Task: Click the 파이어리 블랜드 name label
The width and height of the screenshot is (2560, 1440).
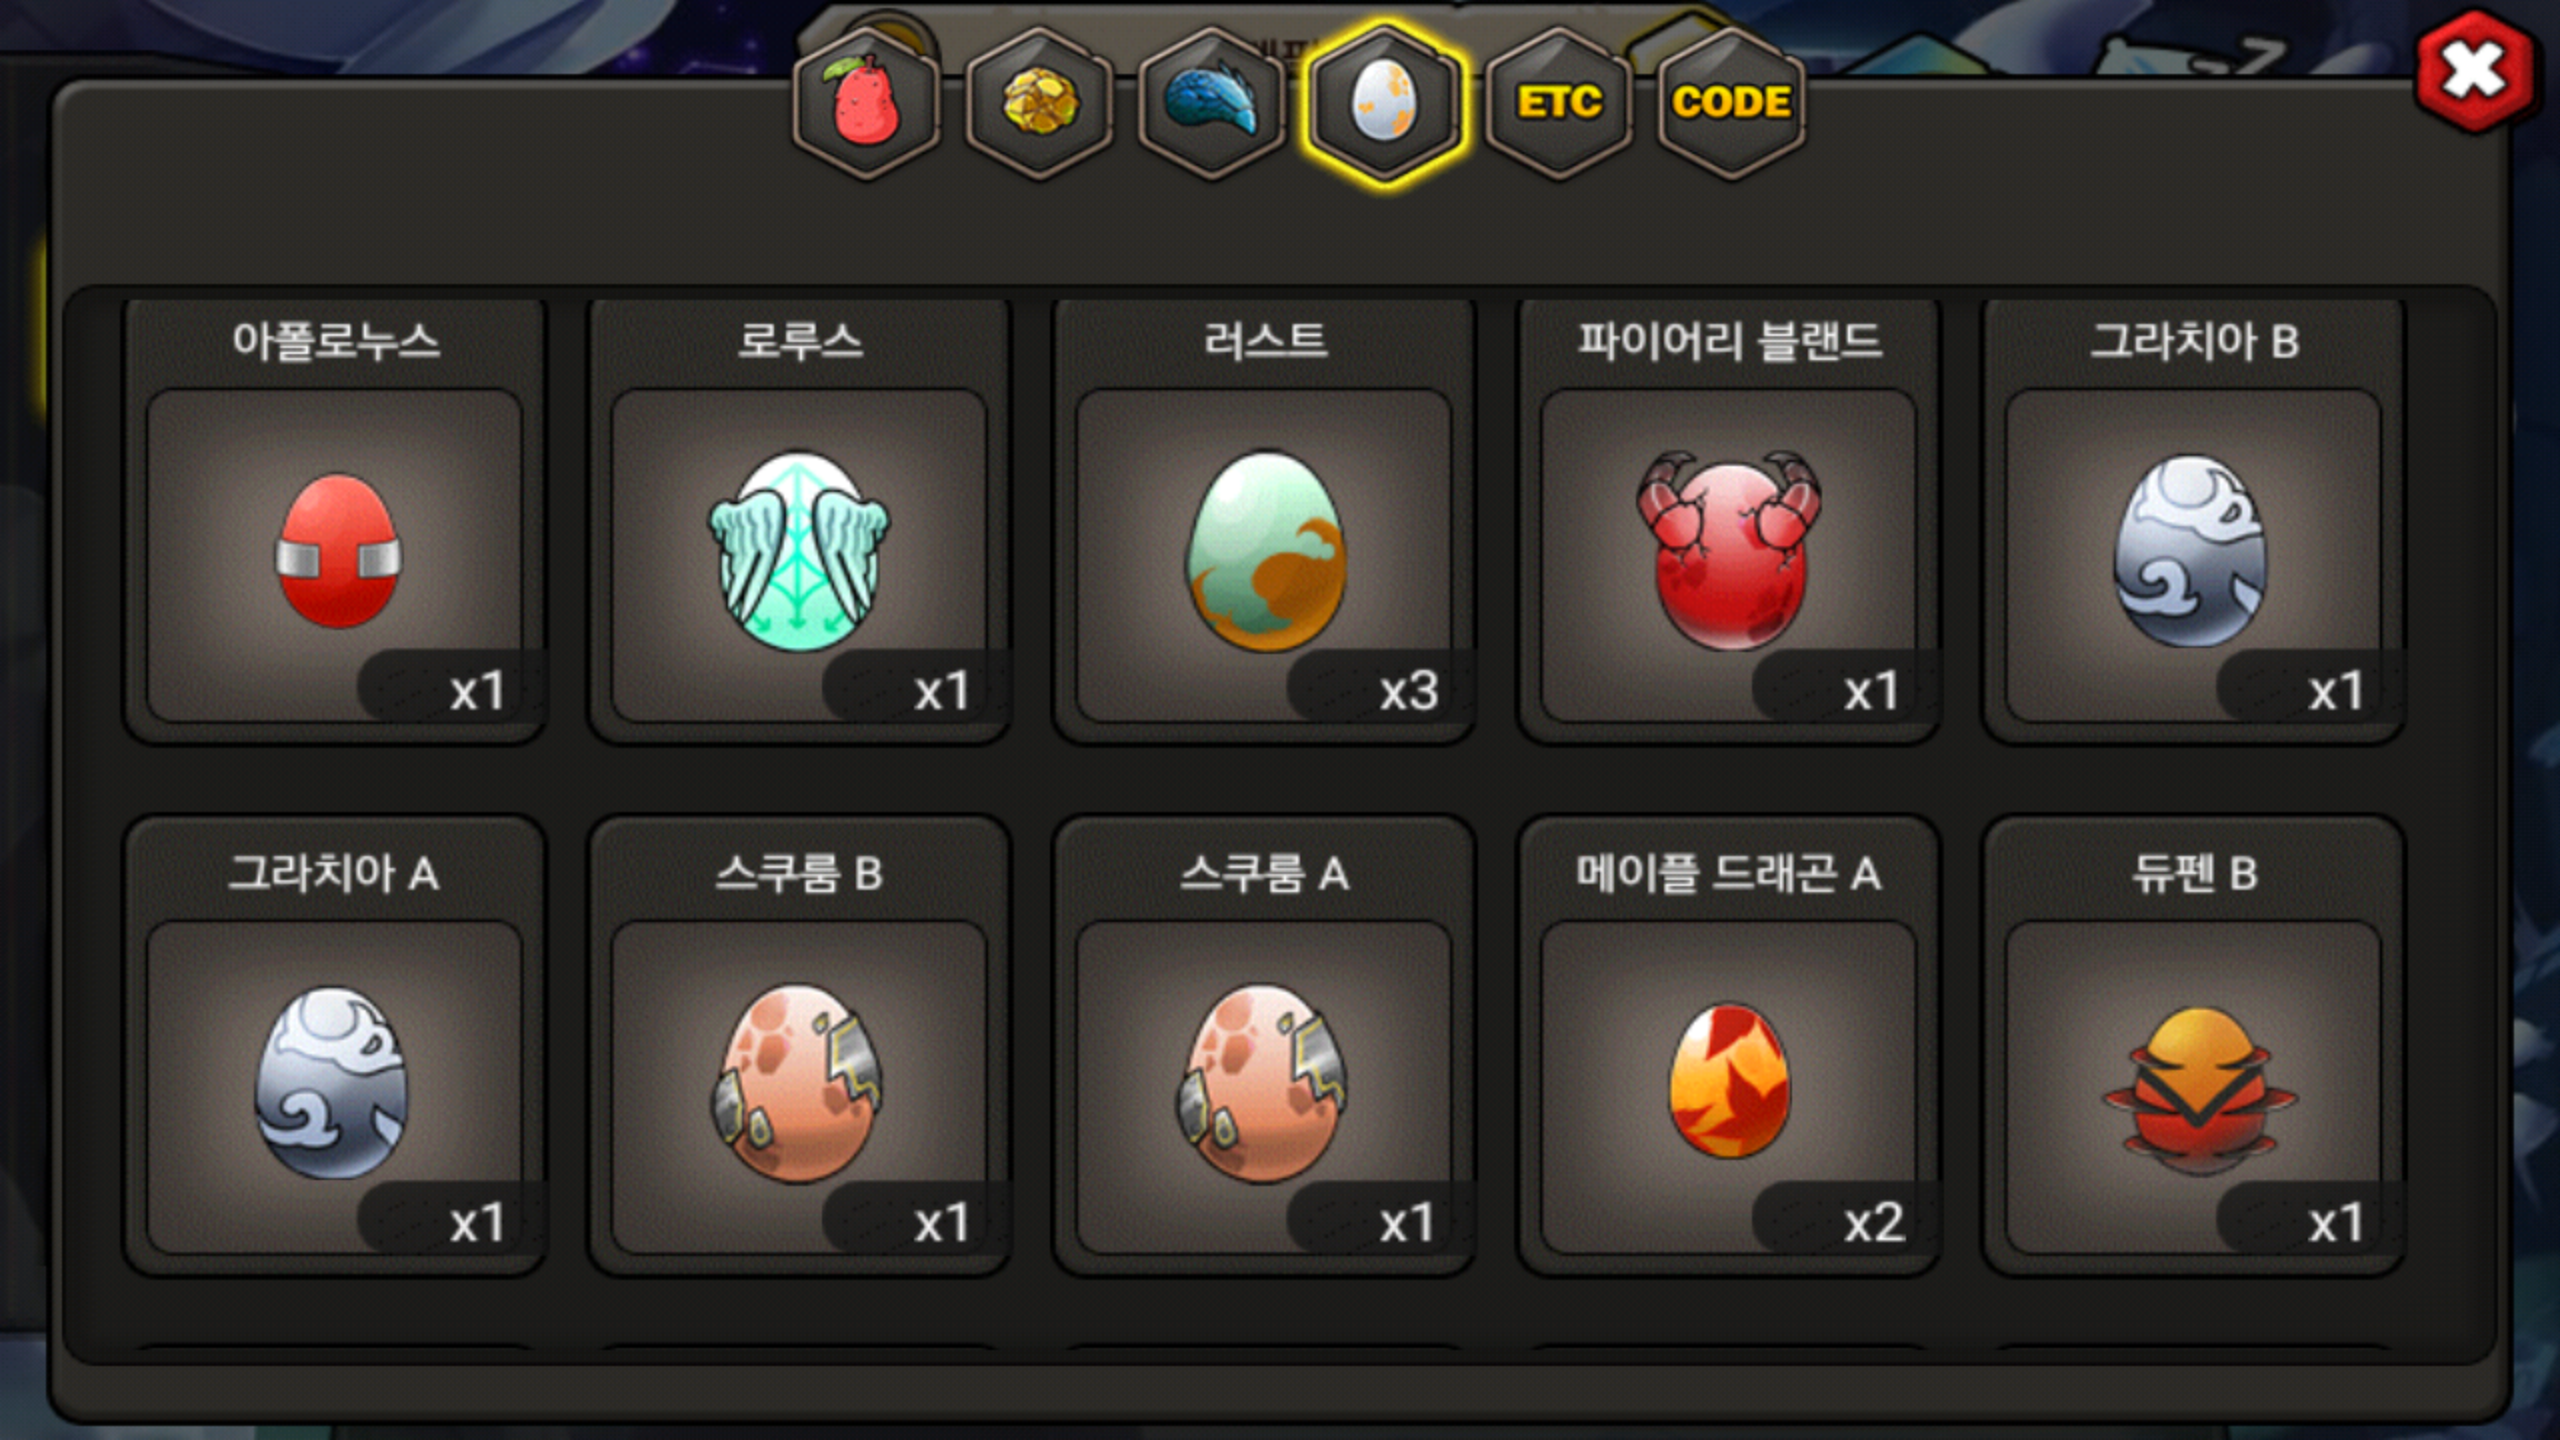Action: pos(1729,341)
